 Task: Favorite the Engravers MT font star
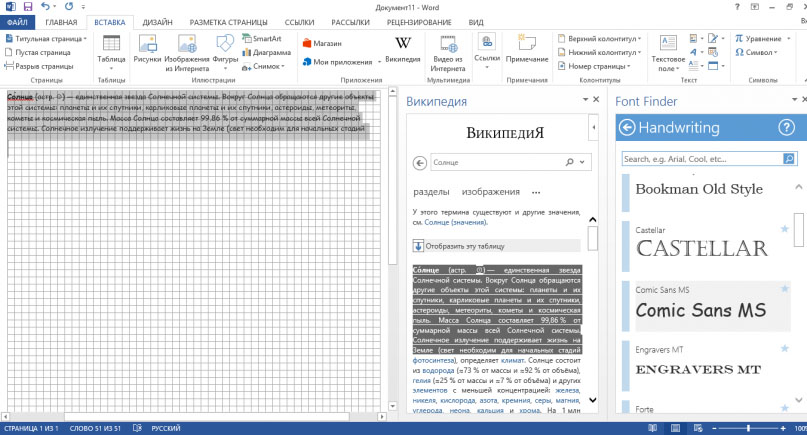tap(784, 349)
